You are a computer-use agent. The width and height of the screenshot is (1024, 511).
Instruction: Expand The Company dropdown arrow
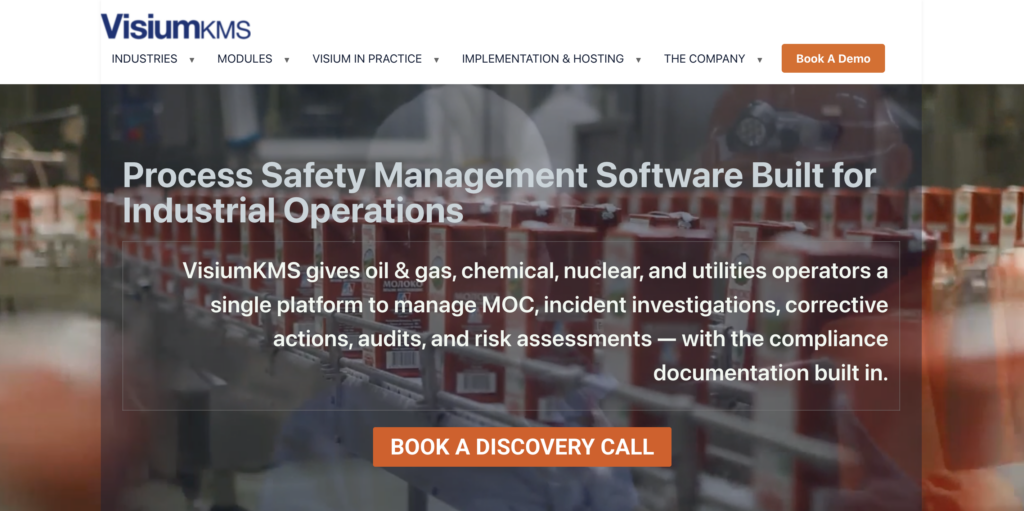pos(760,60)
